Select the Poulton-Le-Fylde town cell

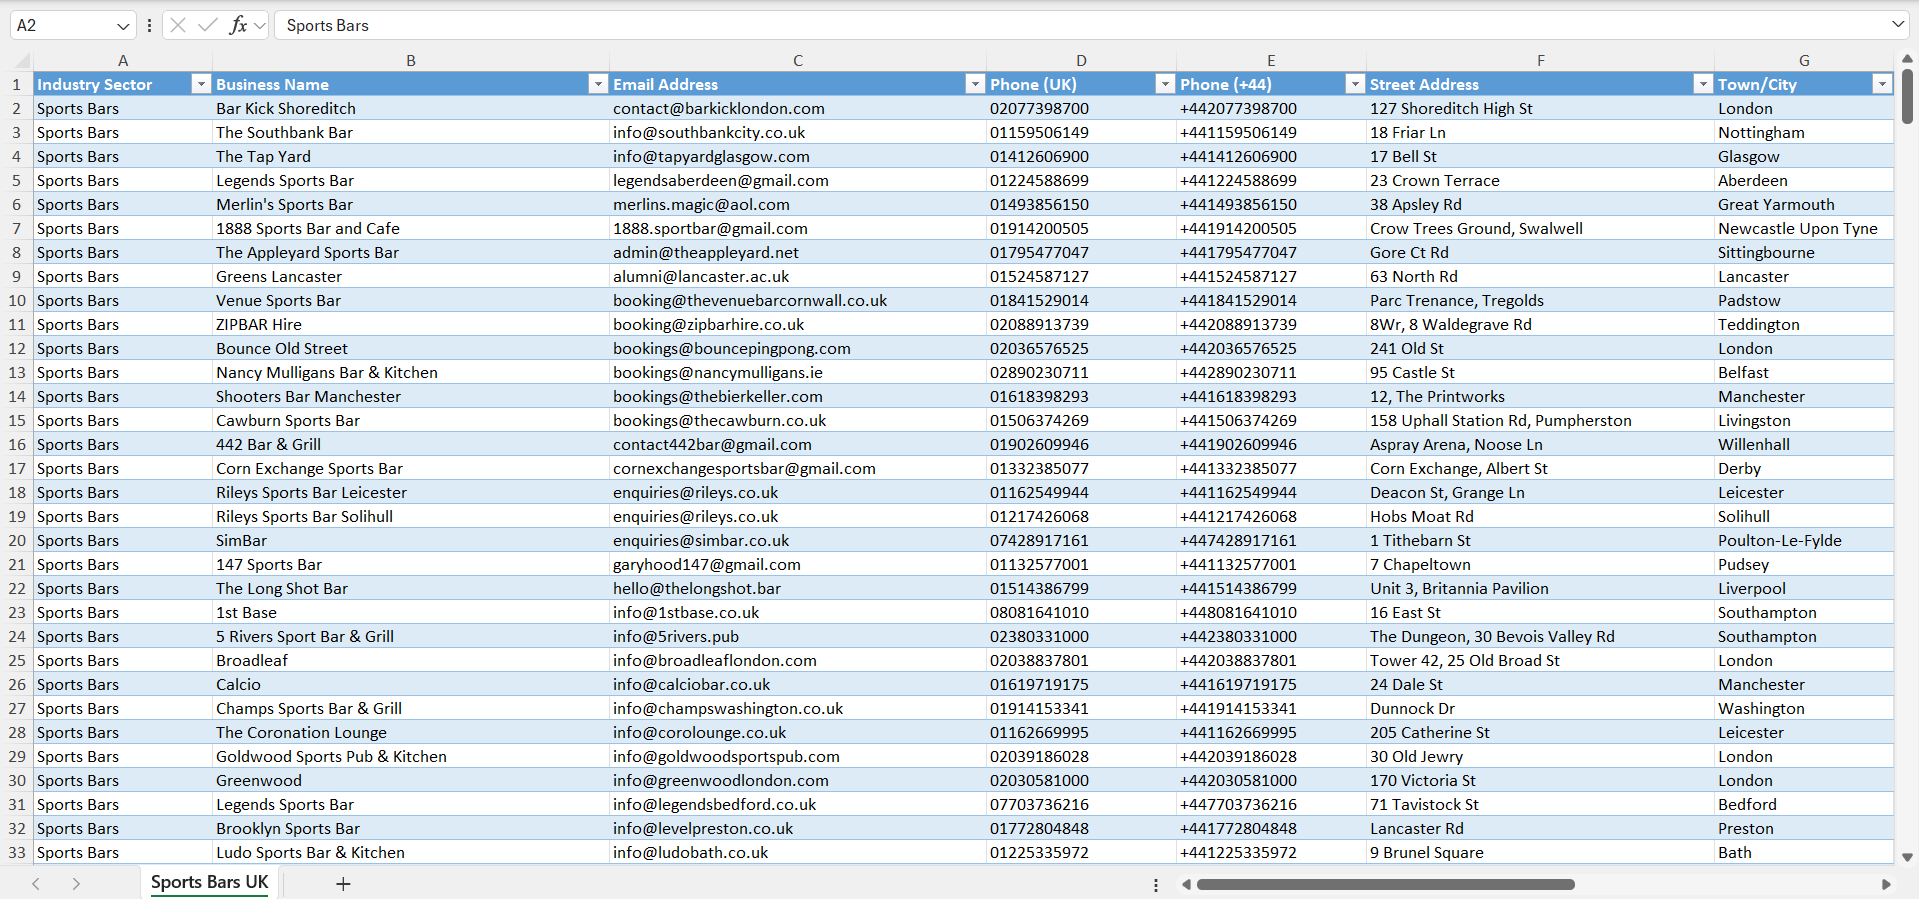click(1804, 541)
